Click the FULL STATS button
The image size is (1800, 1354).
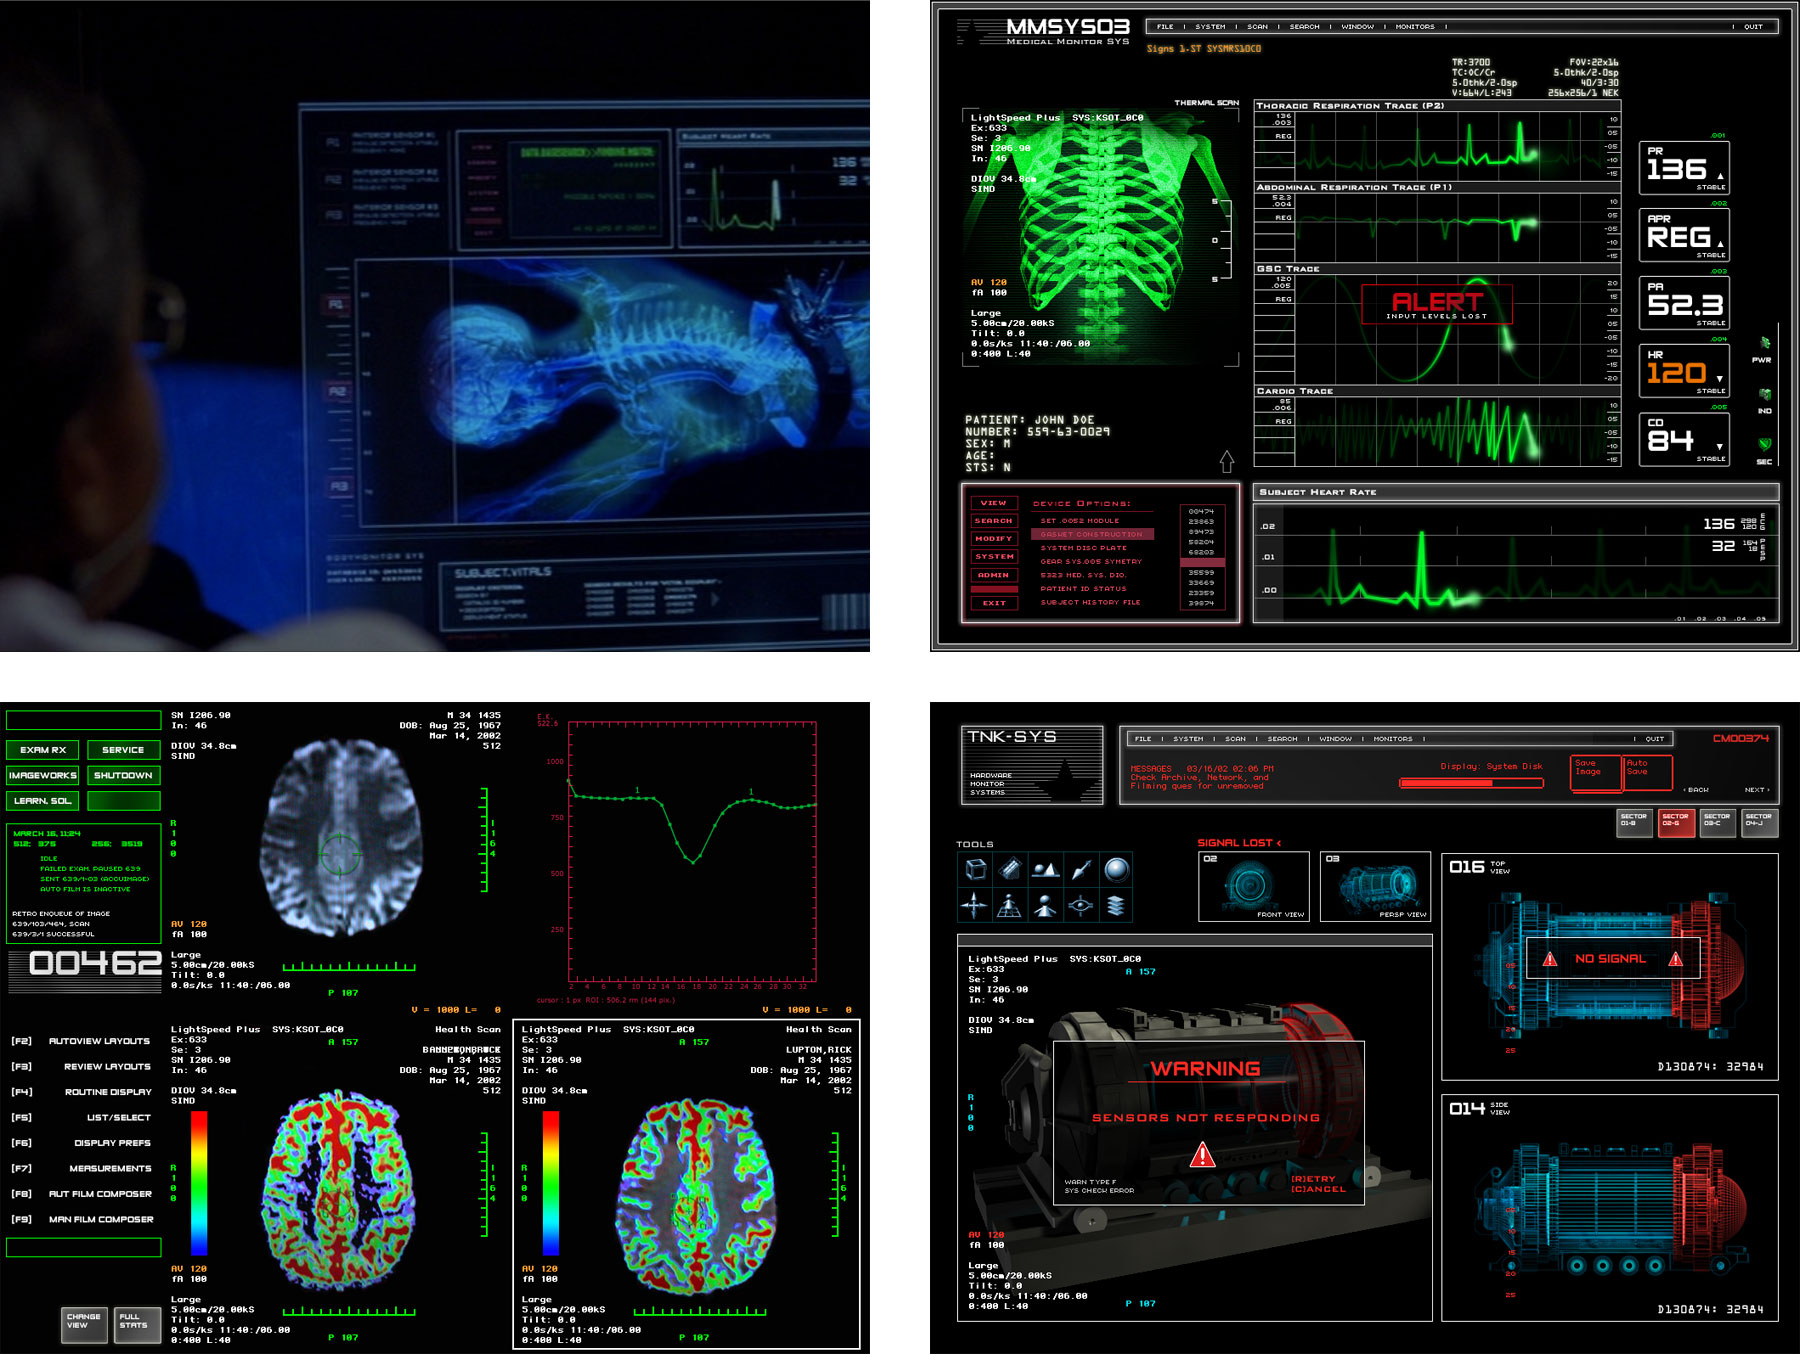(136, 1323)
